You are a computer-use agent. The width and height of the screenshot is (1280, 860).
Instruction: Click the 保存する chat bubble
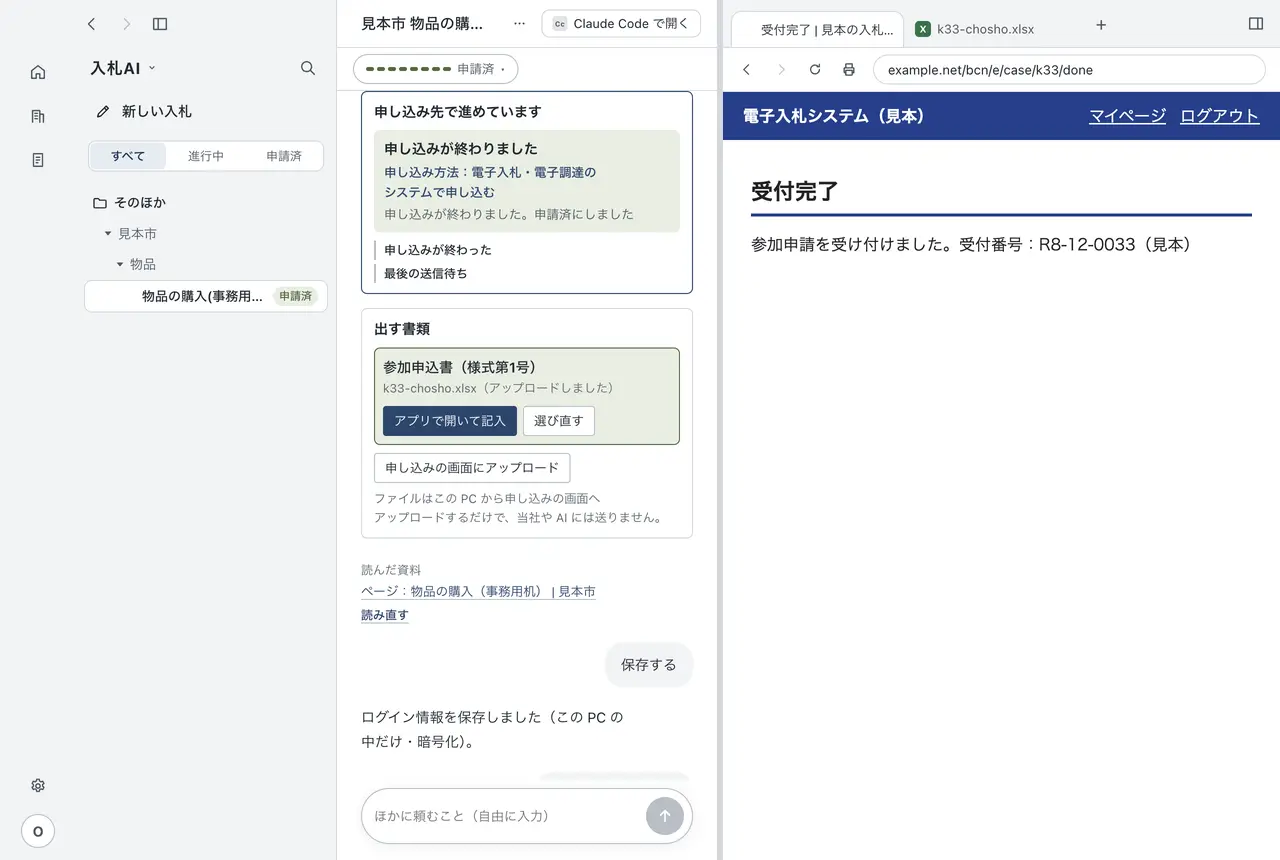tap(649, 665)
